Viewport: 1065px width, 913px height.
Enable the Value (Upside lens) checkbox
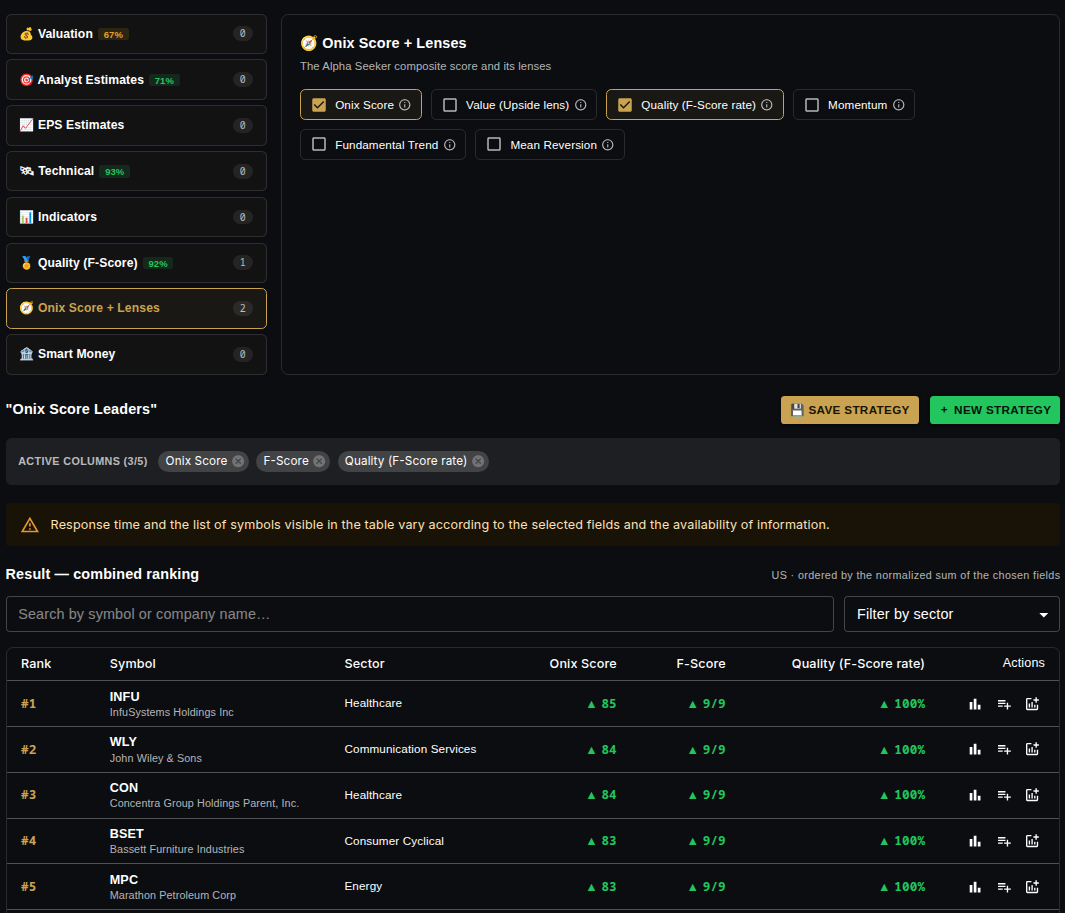coord(450,105)
